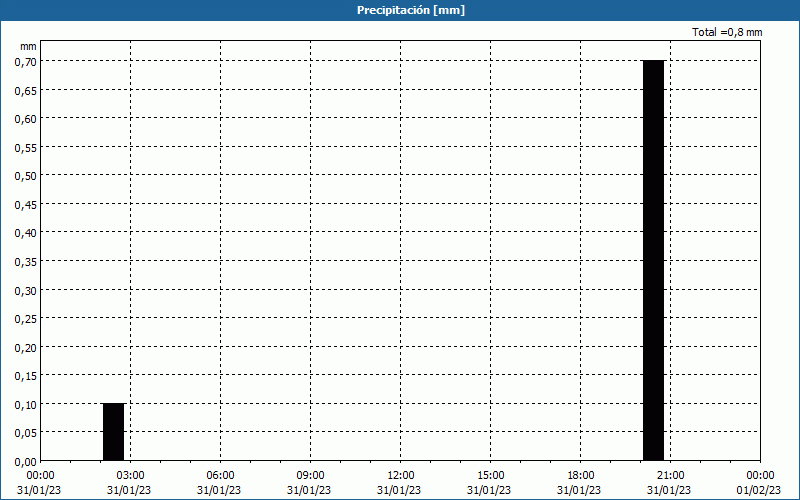Viewport: 800px width, 500px height.
Task: Click the 03:00 31/01/23 time label
Action: (x=129, y=483)
